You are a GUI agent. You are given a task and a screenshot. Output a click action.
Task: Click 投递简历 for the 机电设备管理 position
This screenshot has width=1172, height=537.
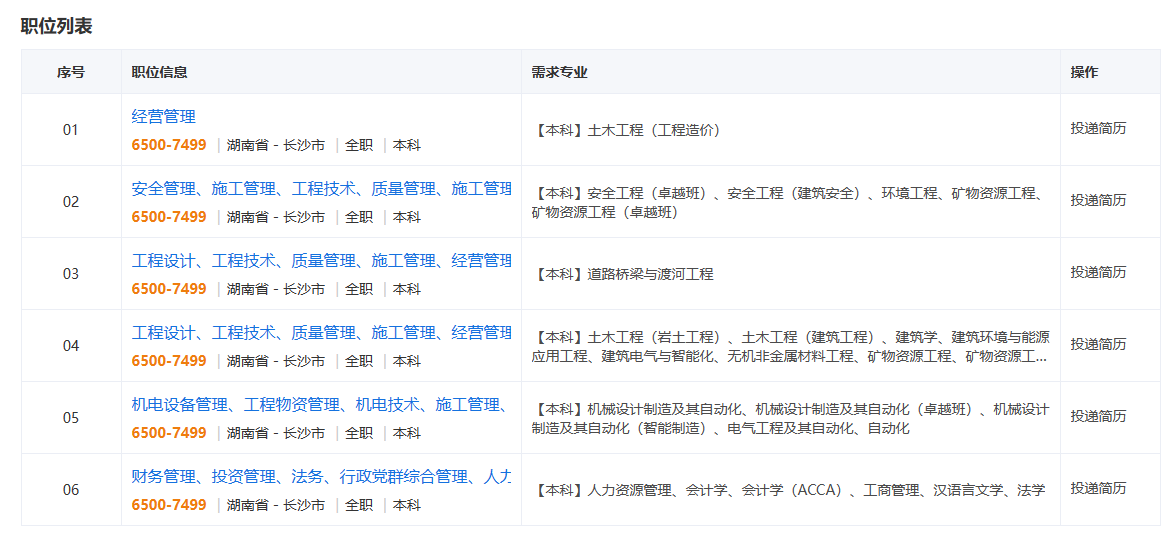click(x=1098, y=416)
